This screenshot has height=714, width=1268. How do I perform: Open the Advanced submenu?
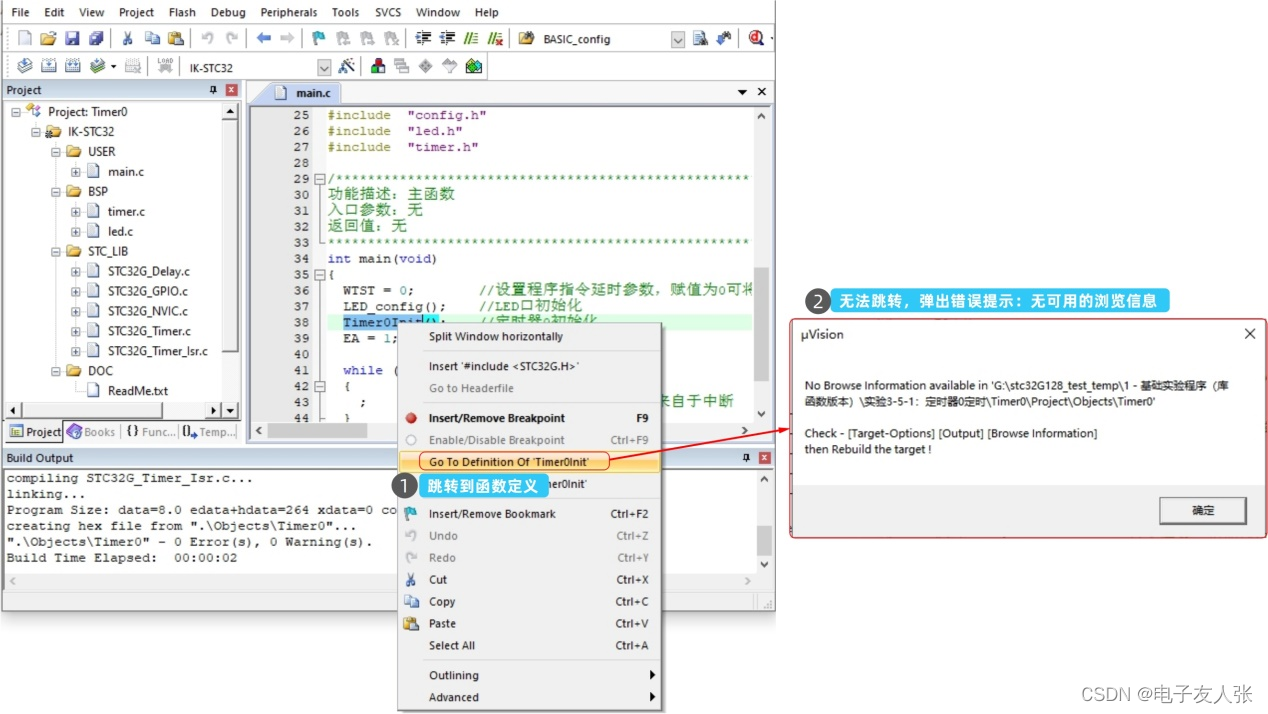coord(529,698)
